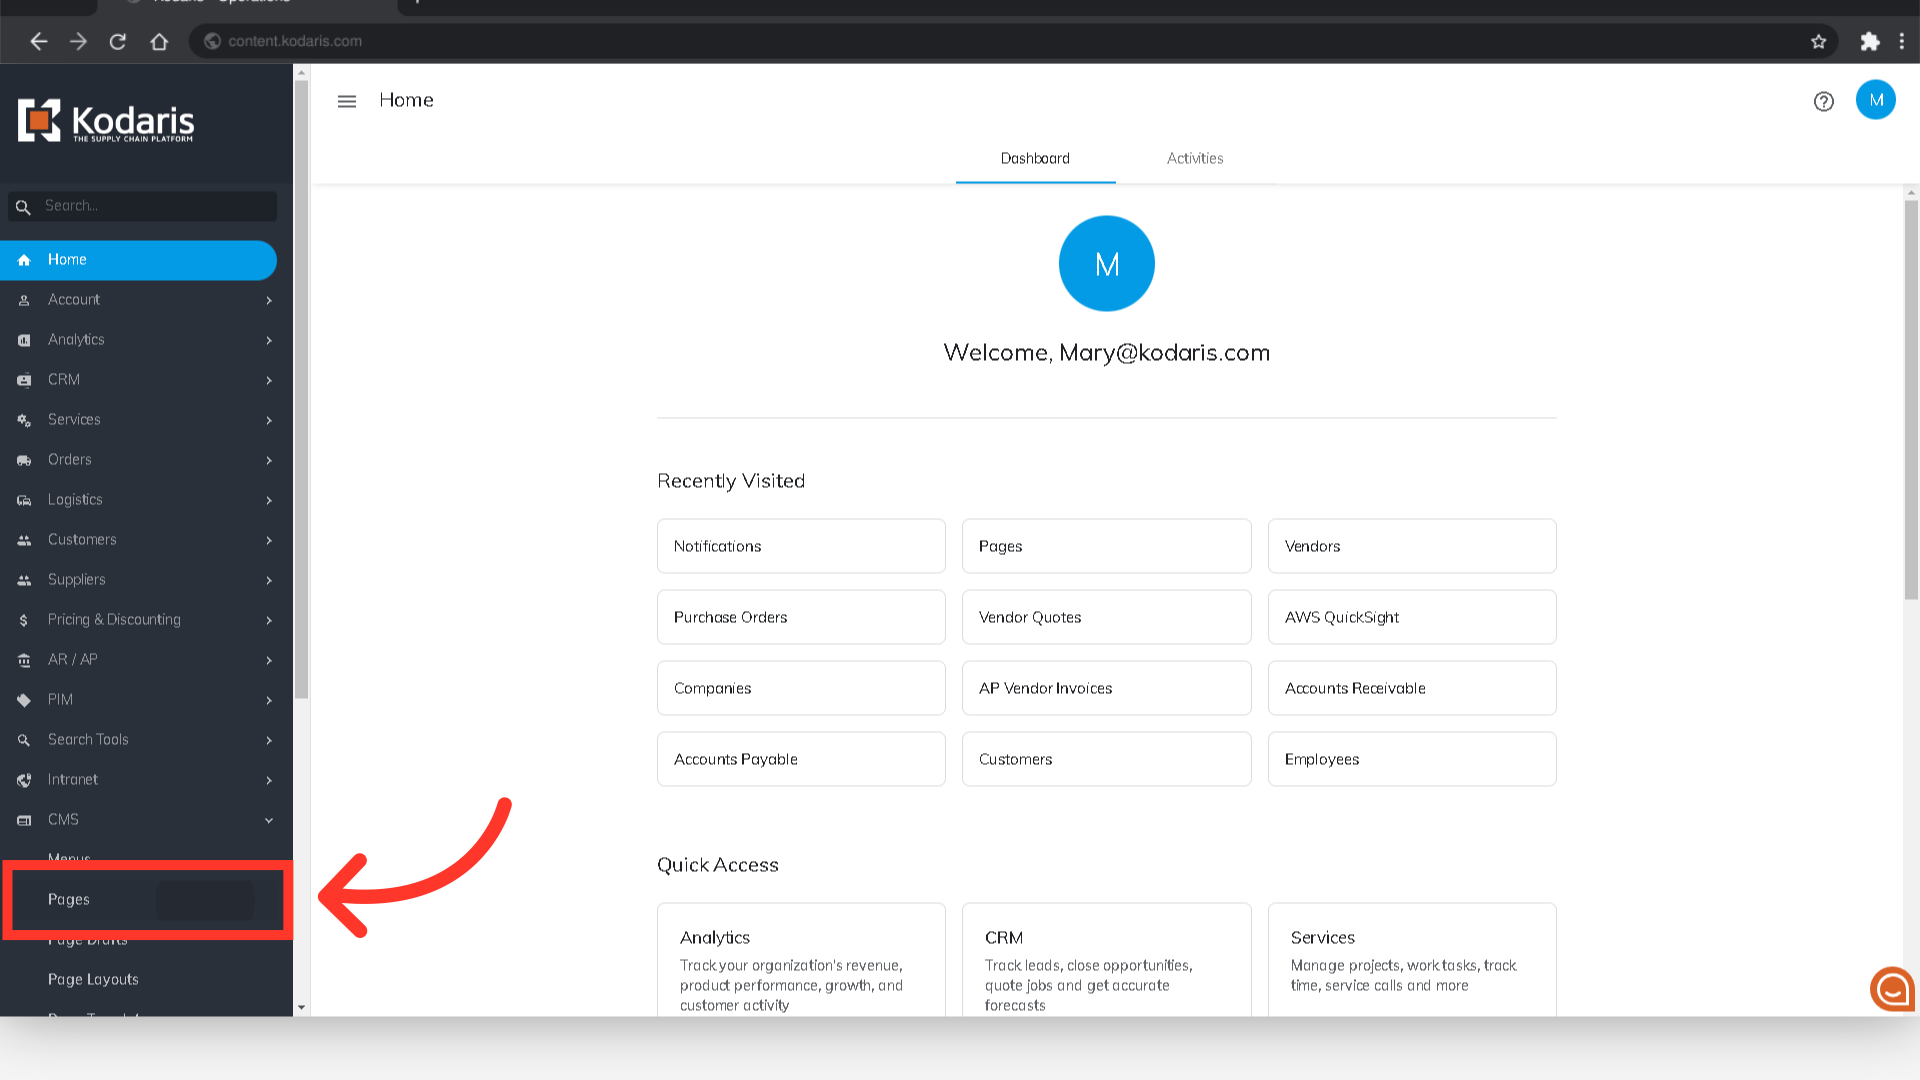Click the browser extensions puzzle icon
1920x1080 pixels.
tap(1869, 41)
